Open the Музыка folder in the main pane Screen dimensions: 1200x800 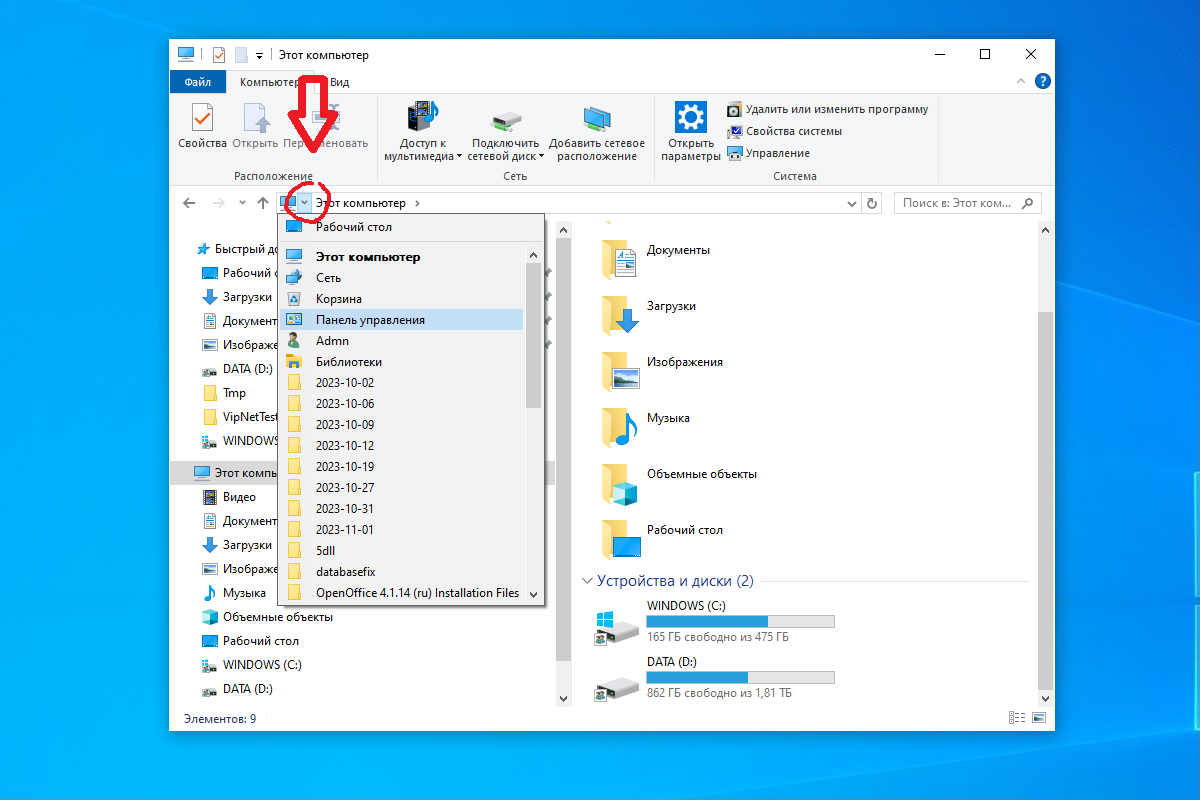(x=648, y=427)
